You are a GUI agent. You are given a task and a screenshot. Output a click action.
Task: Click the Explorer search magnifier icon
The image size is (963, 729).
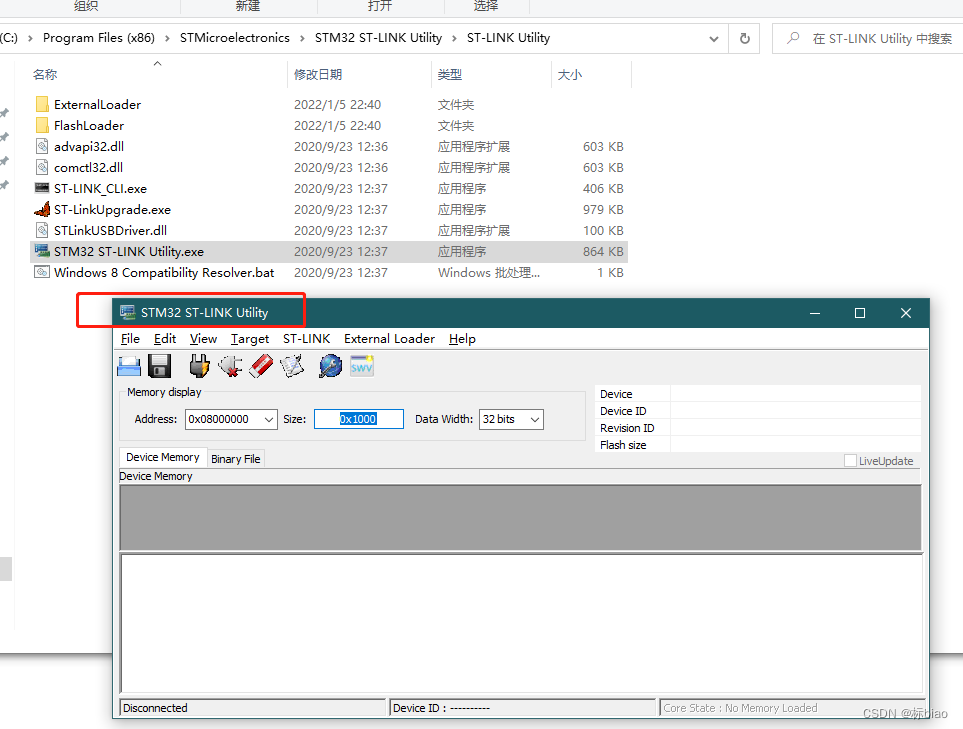pos(793,38)
